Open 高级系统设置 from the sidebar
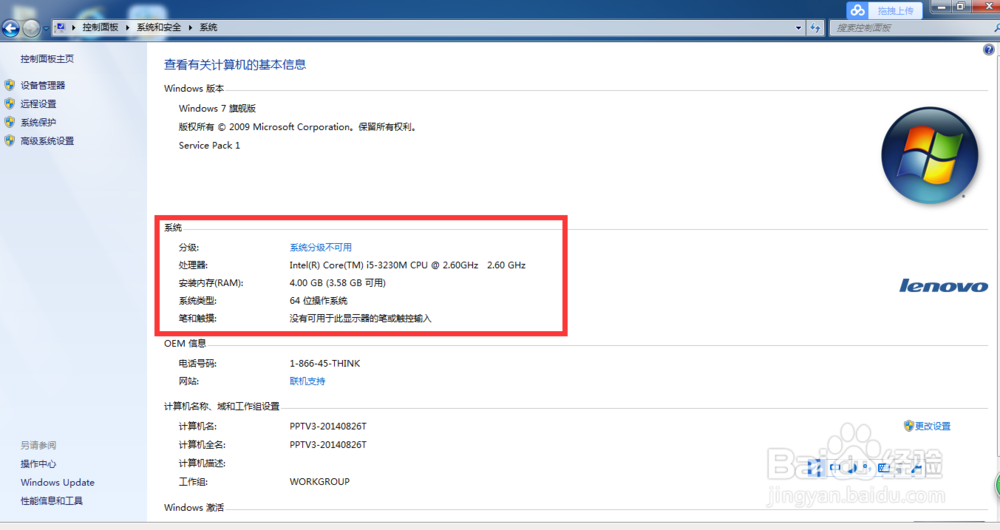Viewport: 1000px width, 530px height. pos(47,140)
